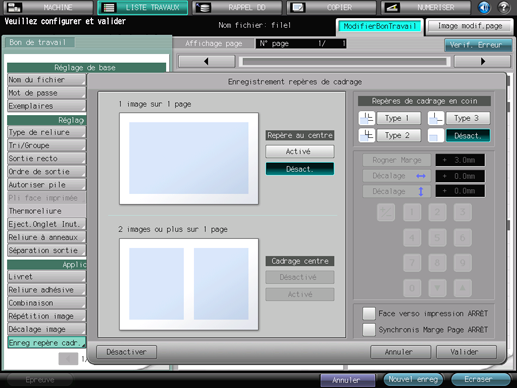Click the 1 image sur 1 page preview

[x=189, y=158]
